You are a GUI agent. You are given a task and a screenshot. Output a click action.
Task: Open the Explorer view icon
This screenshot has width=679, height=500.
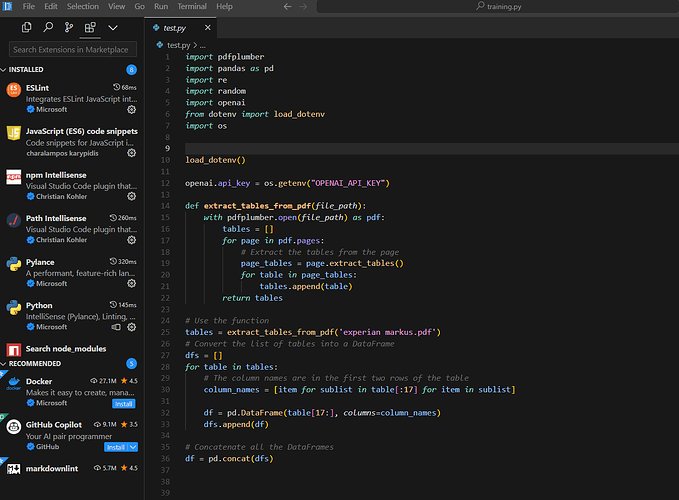[26, 28]
